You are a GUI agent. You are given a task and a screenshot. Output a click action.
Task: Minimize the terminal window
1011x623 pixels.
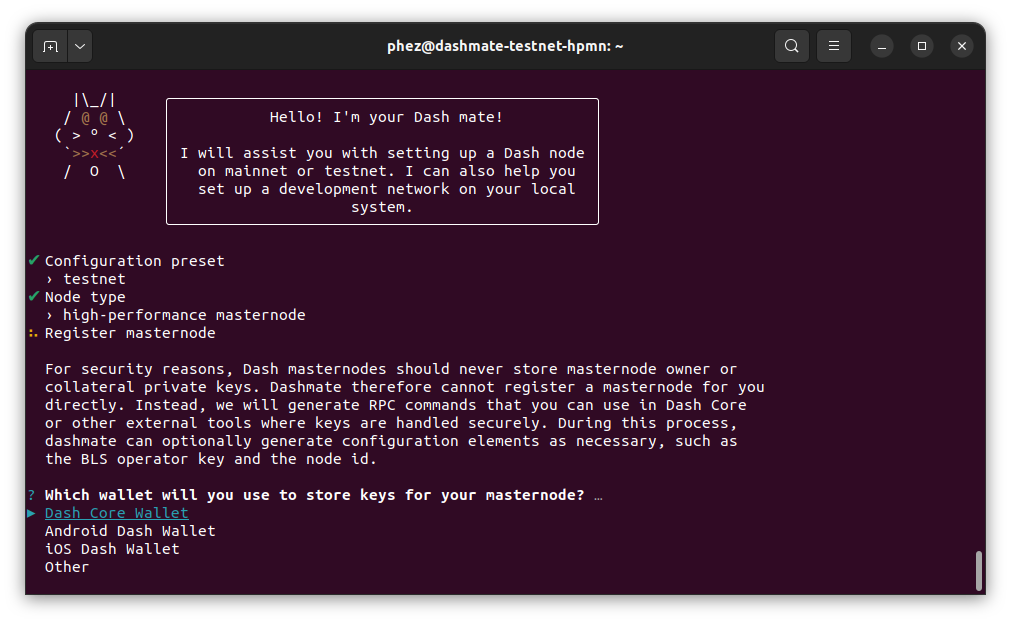click(x=882, y=46)
